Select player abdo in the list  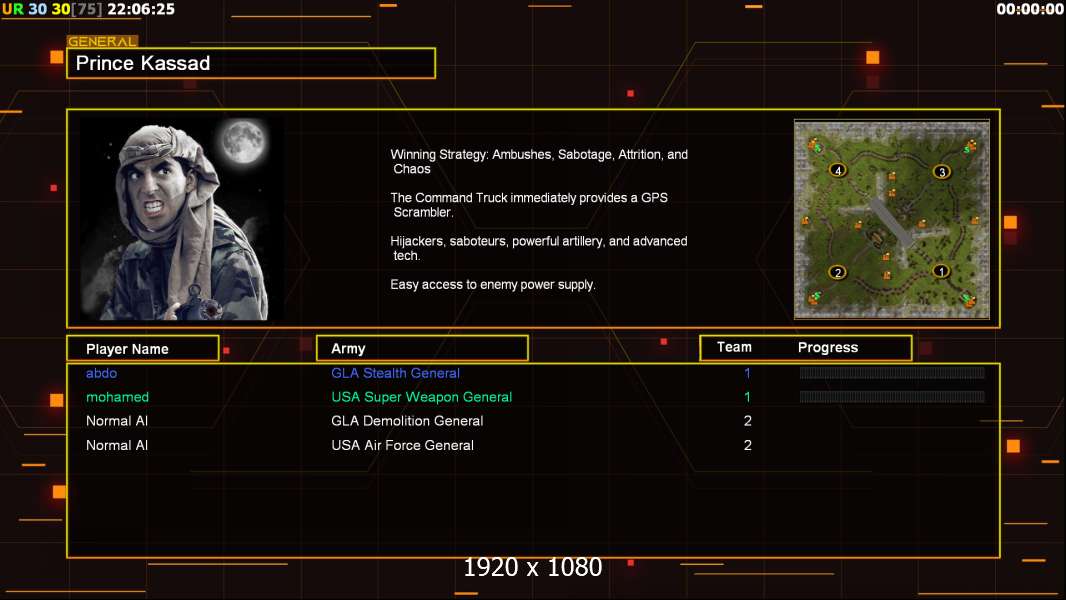point(101,373)
